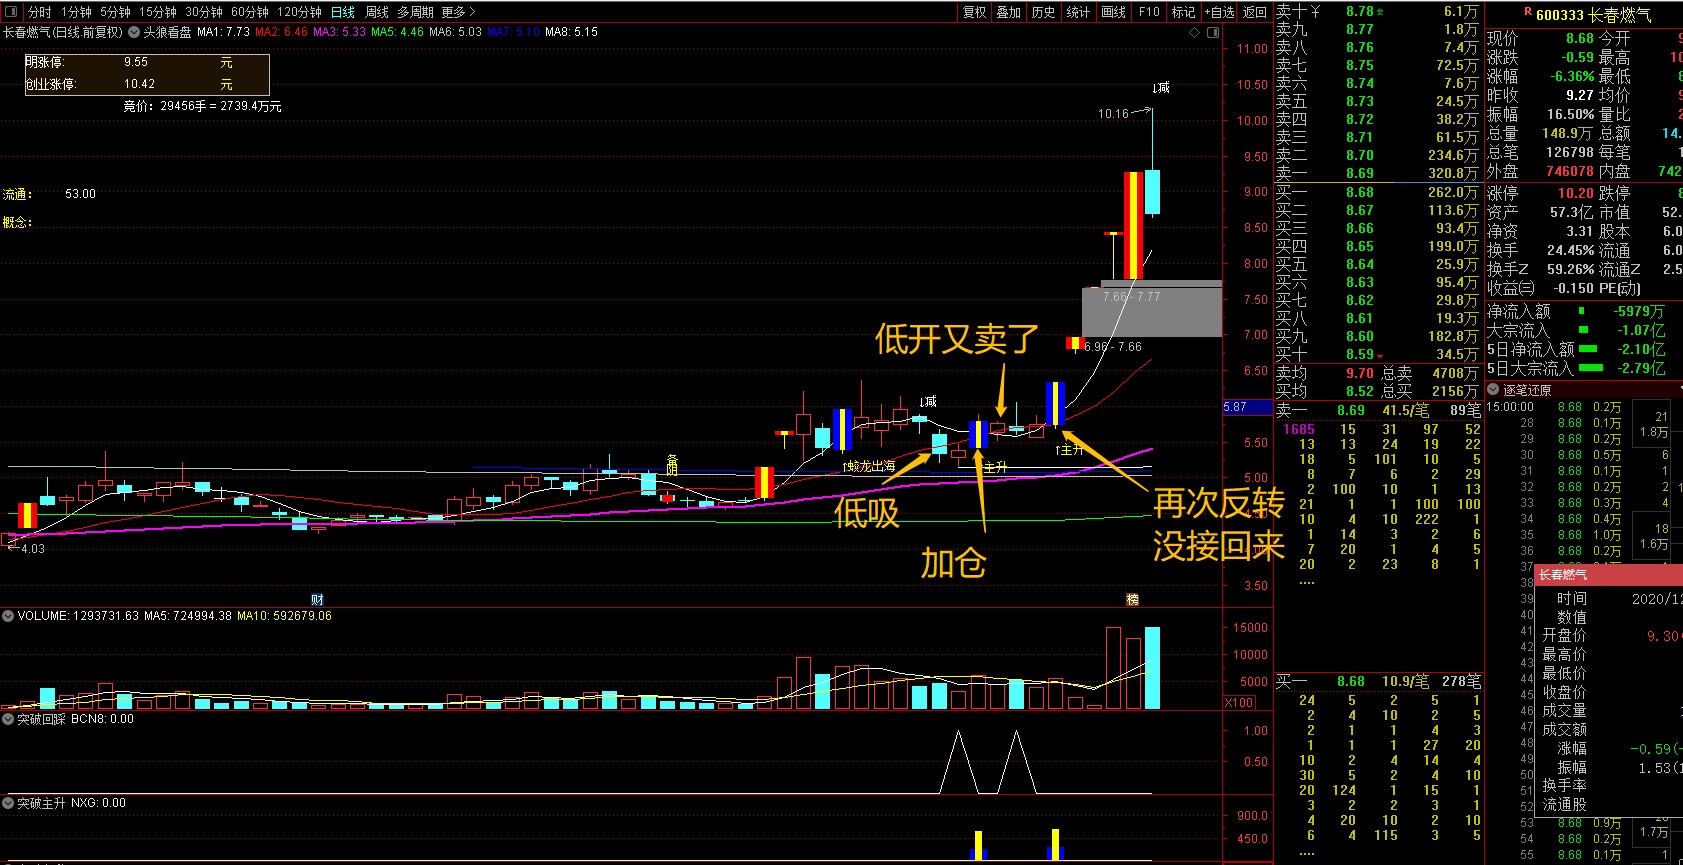Open the 逐笔还原 tick detail panel icon
The height and width of the screenshot is (865, 1683).
point(1494,390)
